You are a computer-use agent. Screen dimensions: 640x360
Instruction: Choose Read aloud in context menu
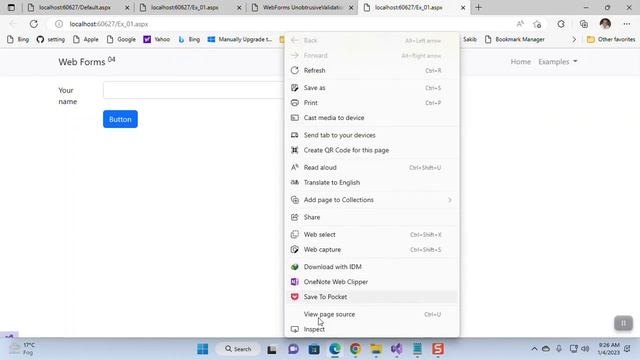coord(372,167)
